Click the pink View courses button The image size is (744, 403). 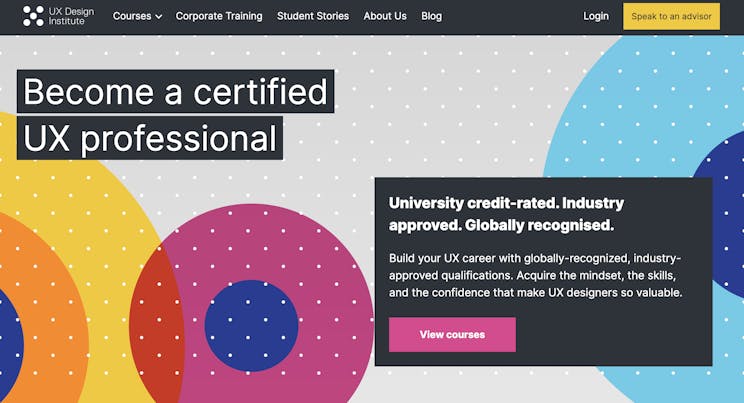click(x=452, y=335)
